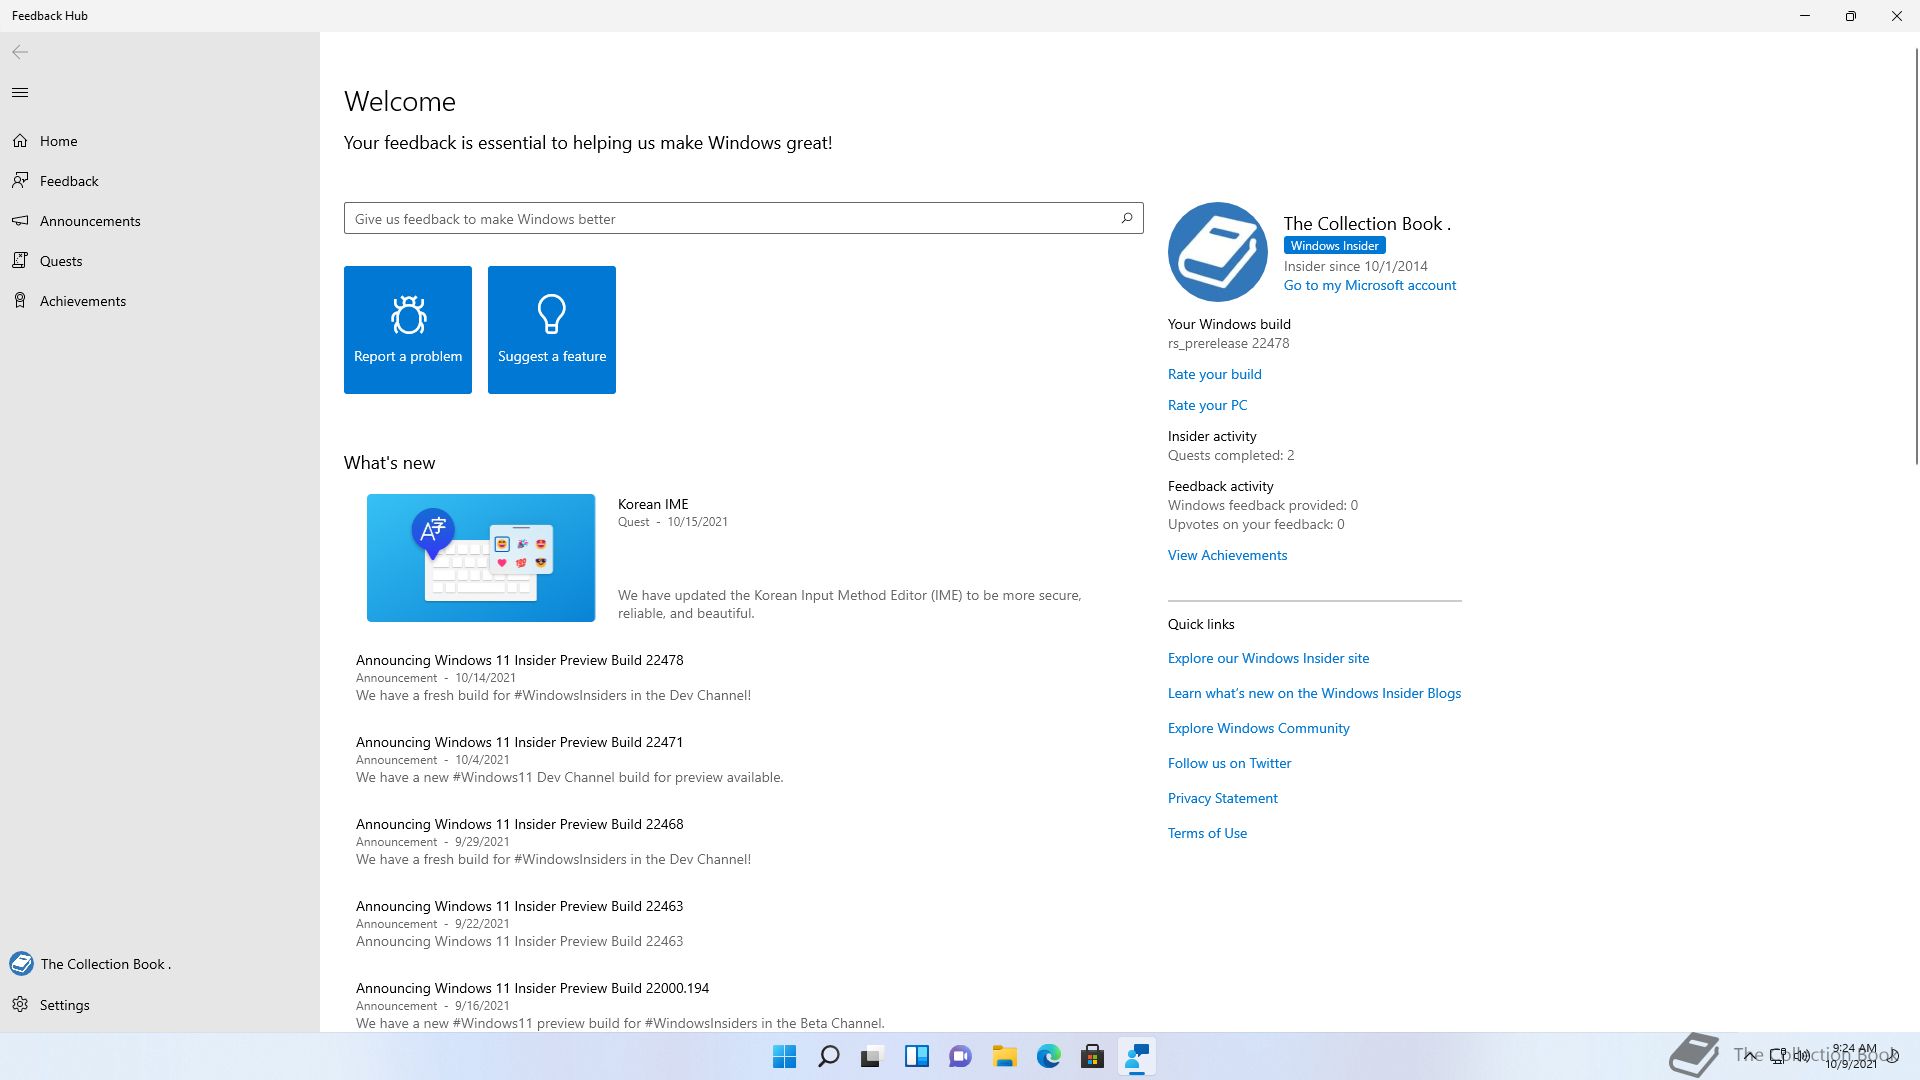Click the Home house icon in sidebar

[20, 141]
